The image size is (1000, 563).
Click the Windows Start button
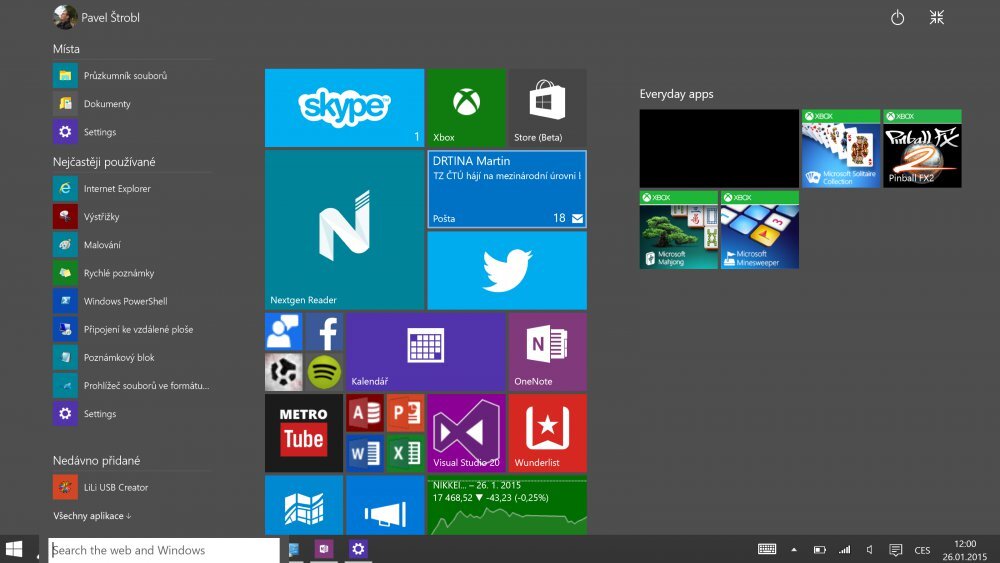(x=14, y=549)
